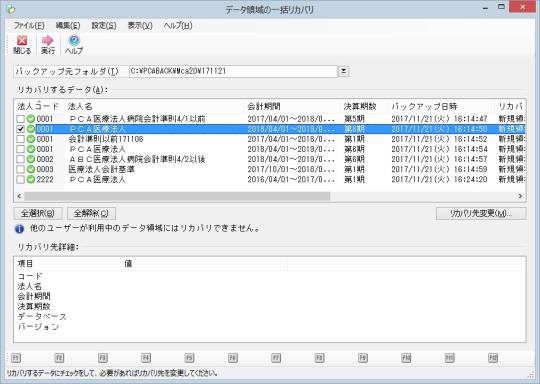Check the box for 医療法人会計基準
Screen dimensions: 540x384
21,169
